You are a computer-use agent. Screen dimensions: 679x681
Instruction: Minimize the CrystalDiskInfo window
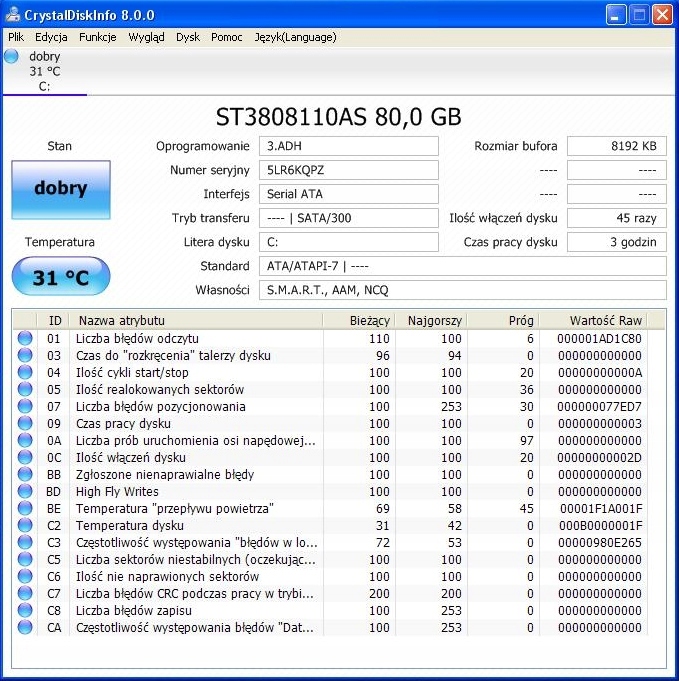click(616, 15)
